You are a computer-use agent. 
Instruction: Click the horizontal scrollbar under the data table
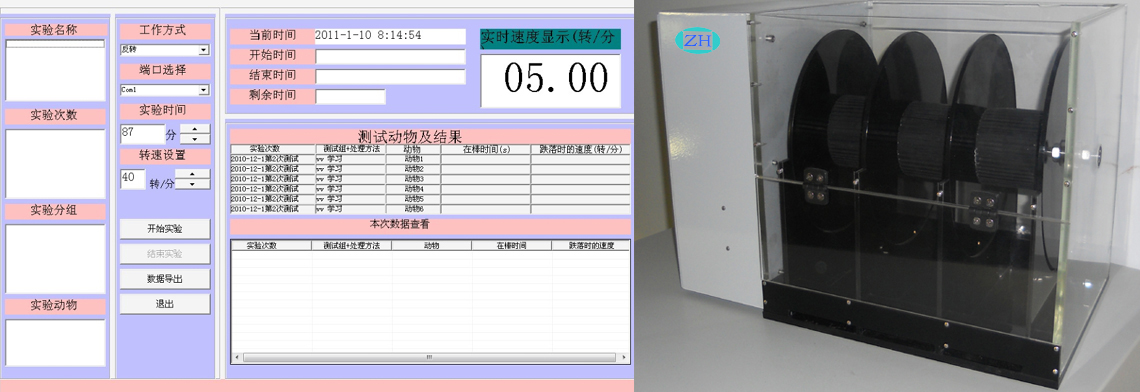[x=430, y=357]
